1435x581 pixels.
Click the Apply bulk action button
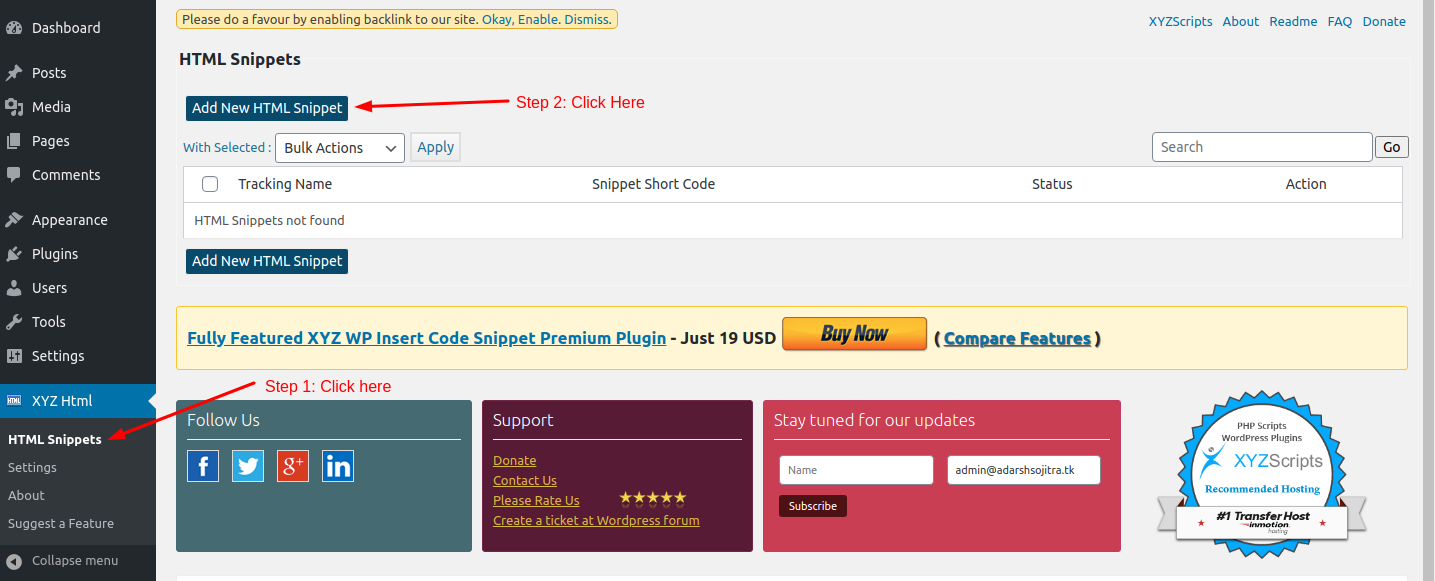pos(435,147)
